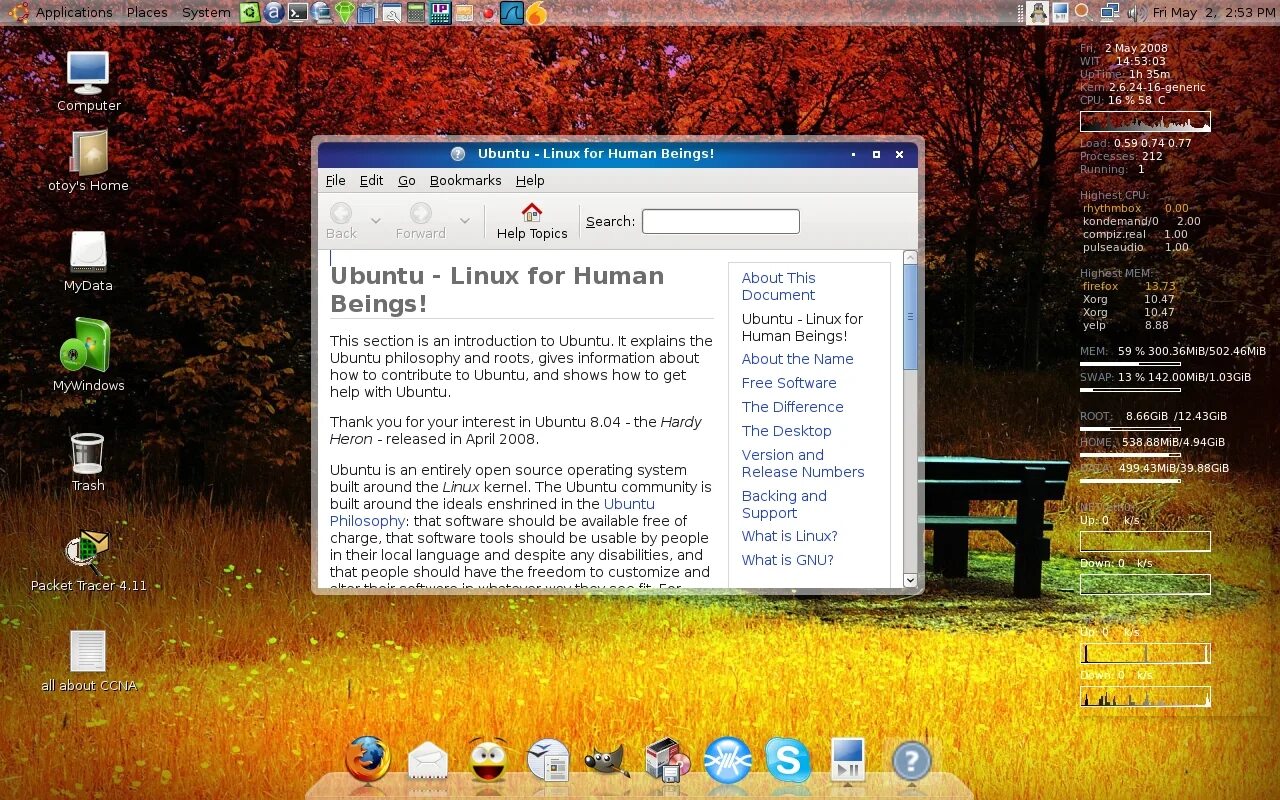Open Skype from the dock
This screenshot has width=1280, height=800.
[788, 761]
